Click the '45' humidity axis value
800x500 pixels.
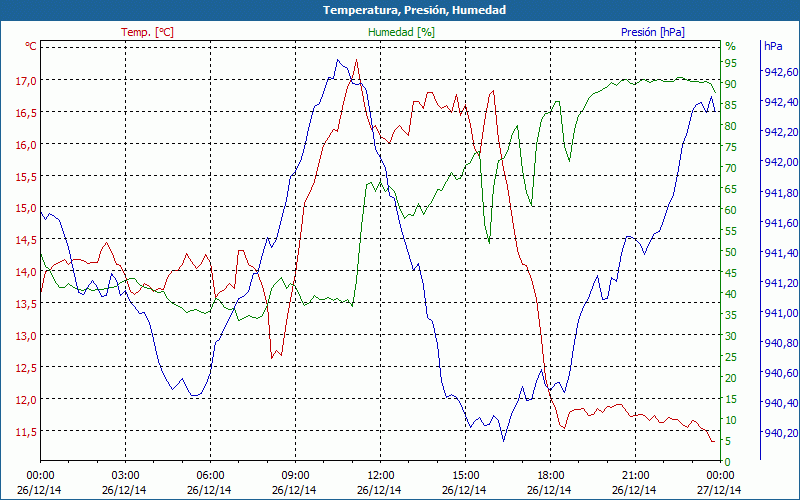pyautogui.click(x=731, y=273)
